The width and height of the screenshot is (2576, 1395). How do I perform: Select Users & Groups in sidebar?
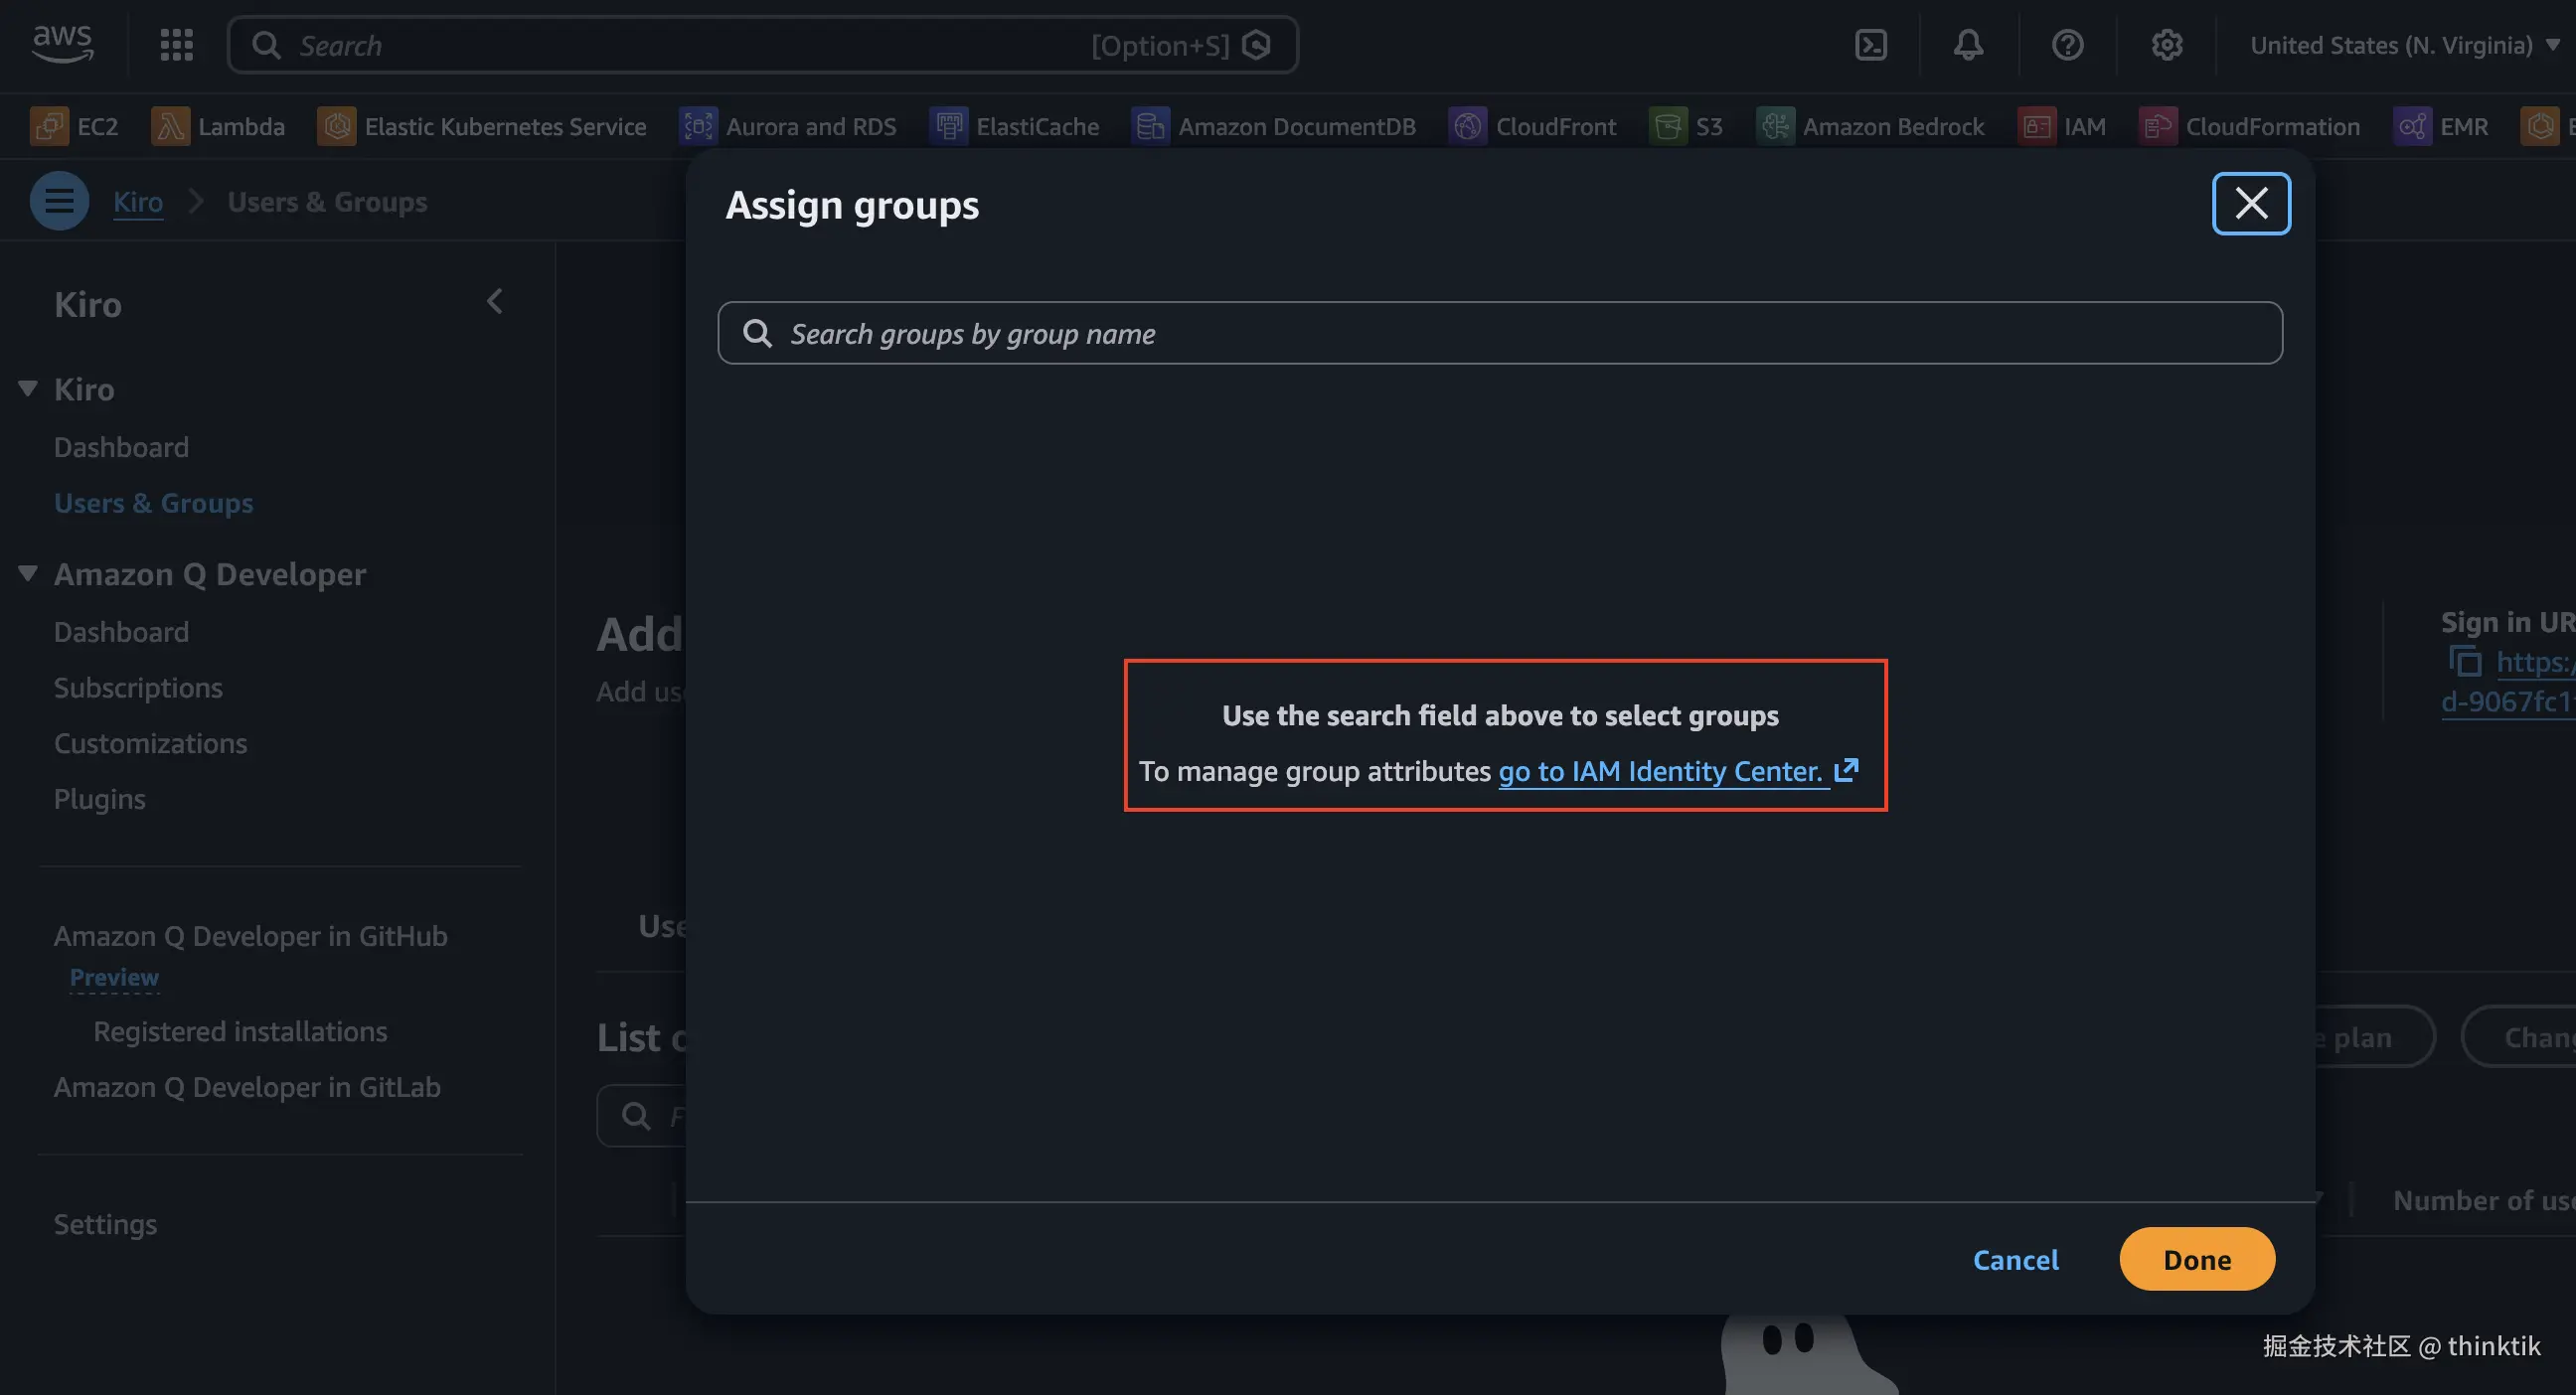pos(153,503)
